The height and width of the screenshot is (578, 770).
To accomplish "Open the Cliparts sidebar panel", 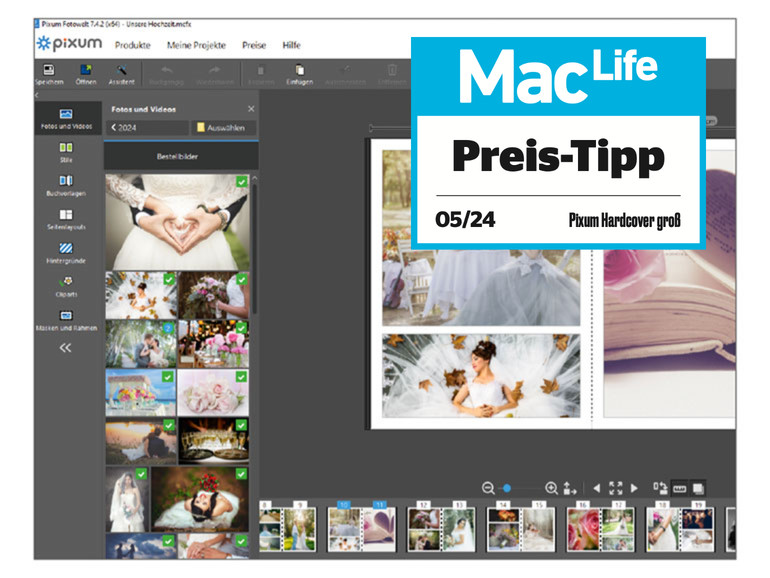I will pyautogui.click(x=66, y=286).
